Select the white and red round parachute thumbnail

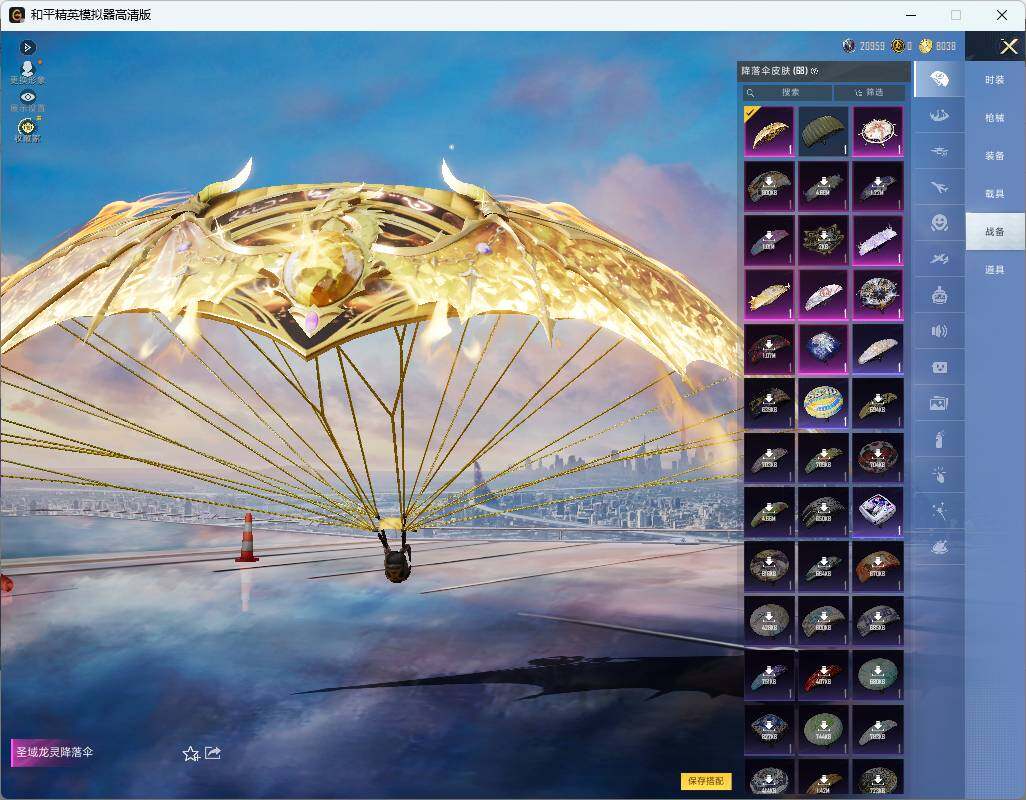click(x=878, y=131)
